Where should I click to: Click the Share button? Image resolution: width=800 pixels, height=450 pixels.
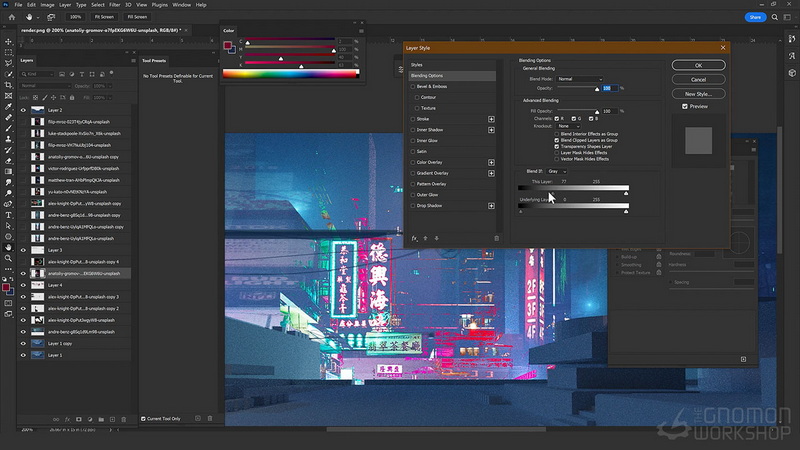pos(755,17)
